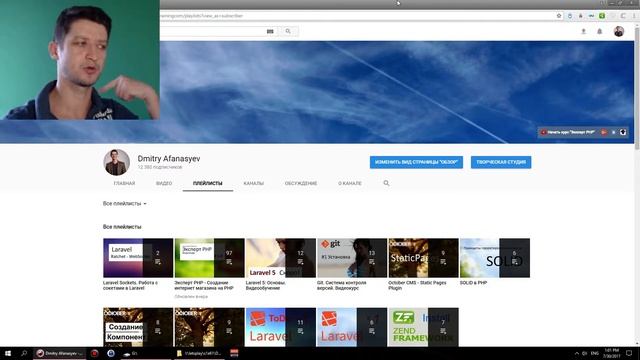Click the Dmitry Afanasyev channel name
The image size is (640, 360).
(169, 159)
